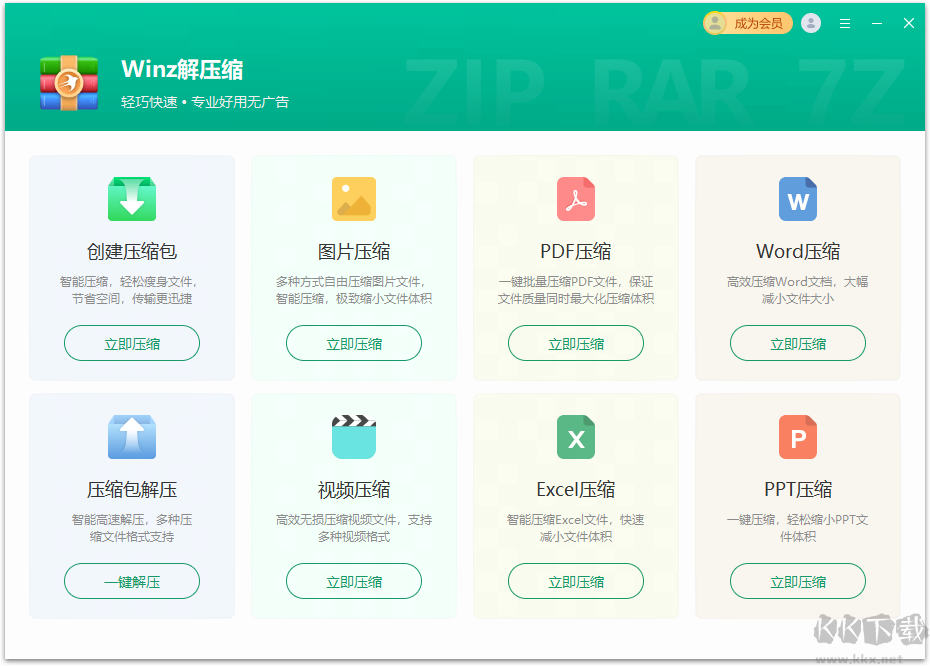Select the 图片压缩 title text

click(354, 251)
